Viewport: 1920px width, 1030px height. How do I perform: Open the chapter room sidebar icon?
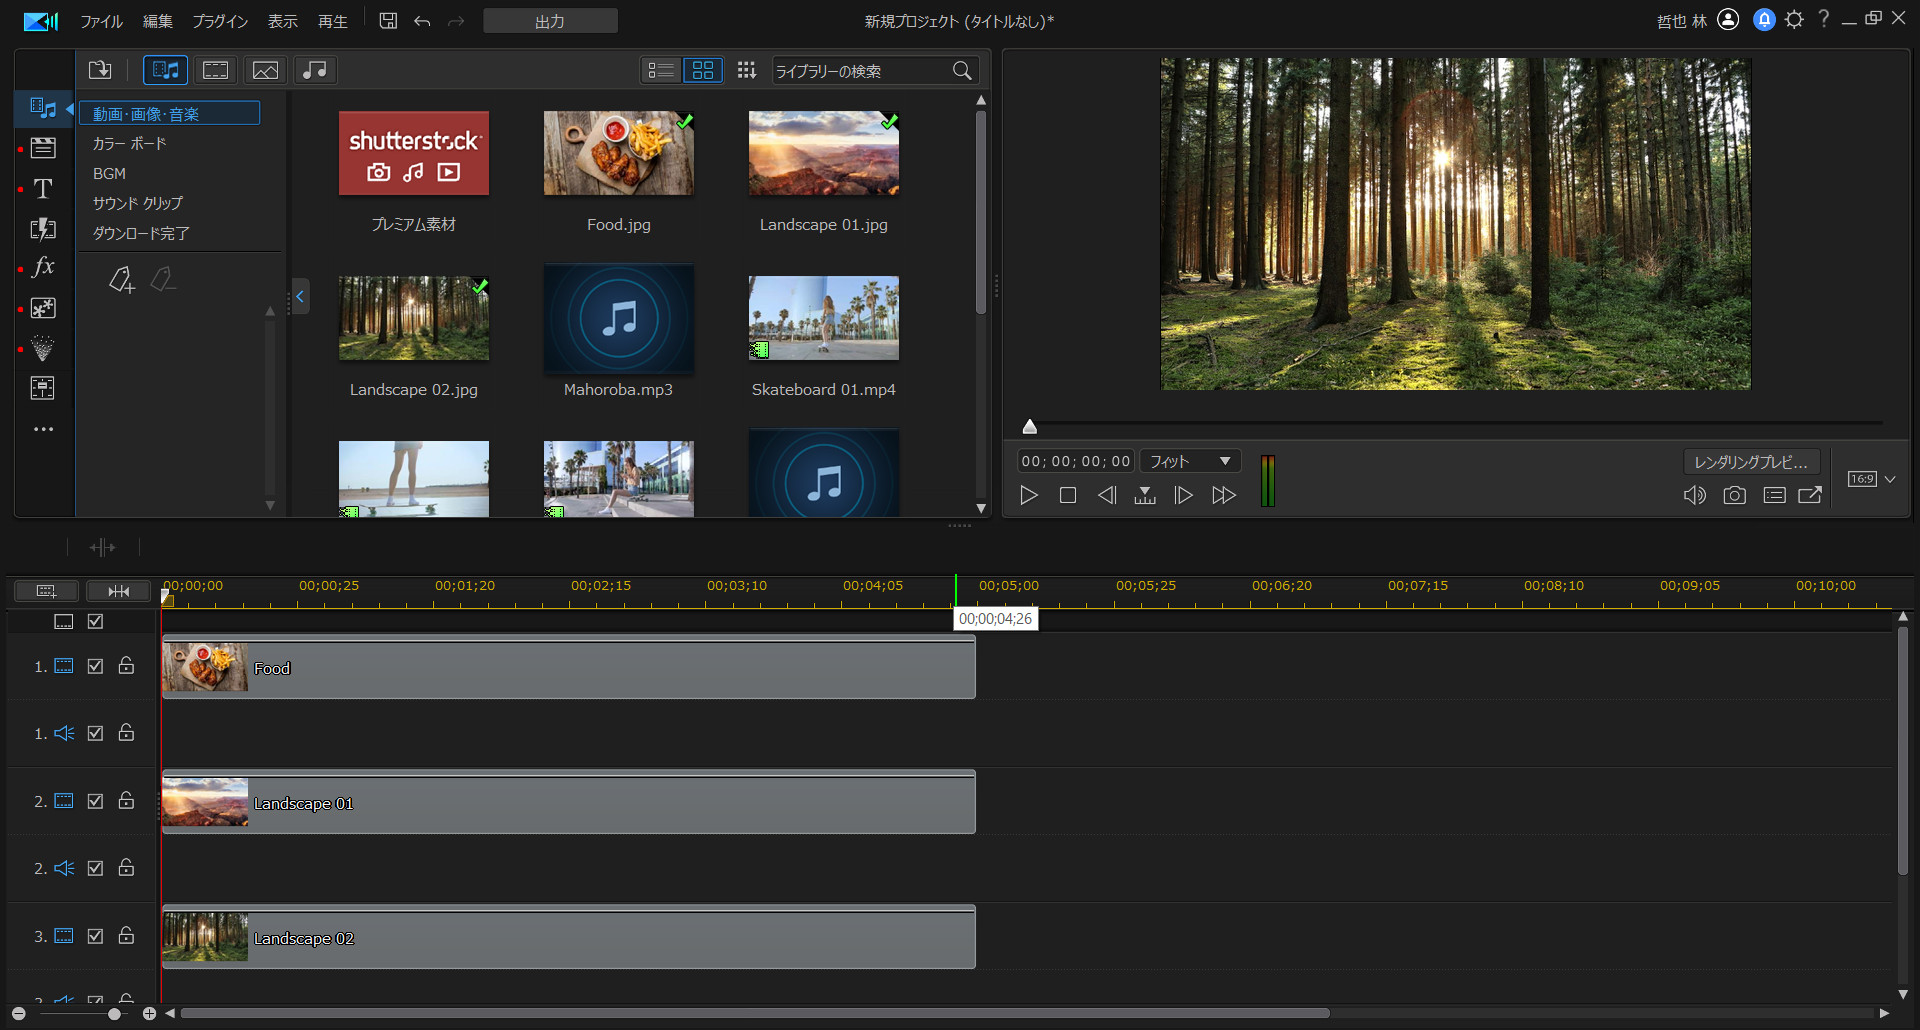(43, 388)
